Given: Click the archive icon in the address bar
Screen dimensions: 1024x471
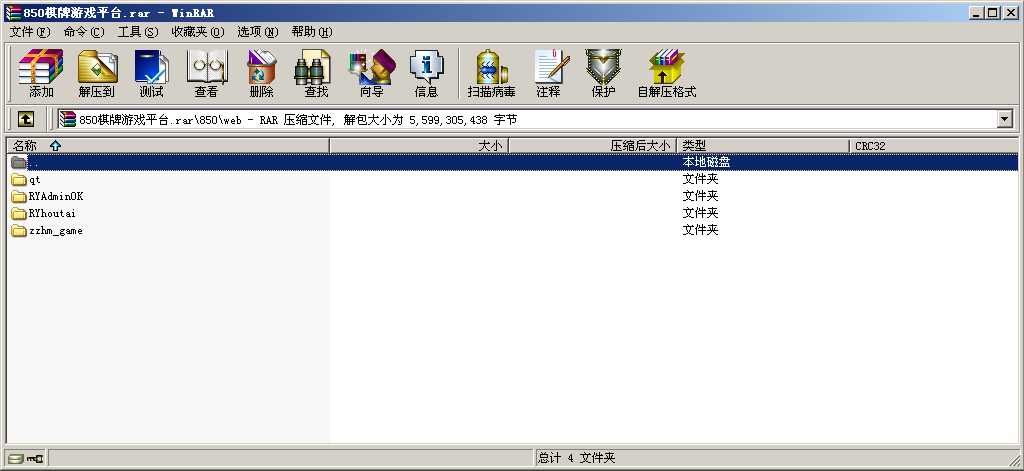Looking at the screenshot, I should (x=67, y=120).
